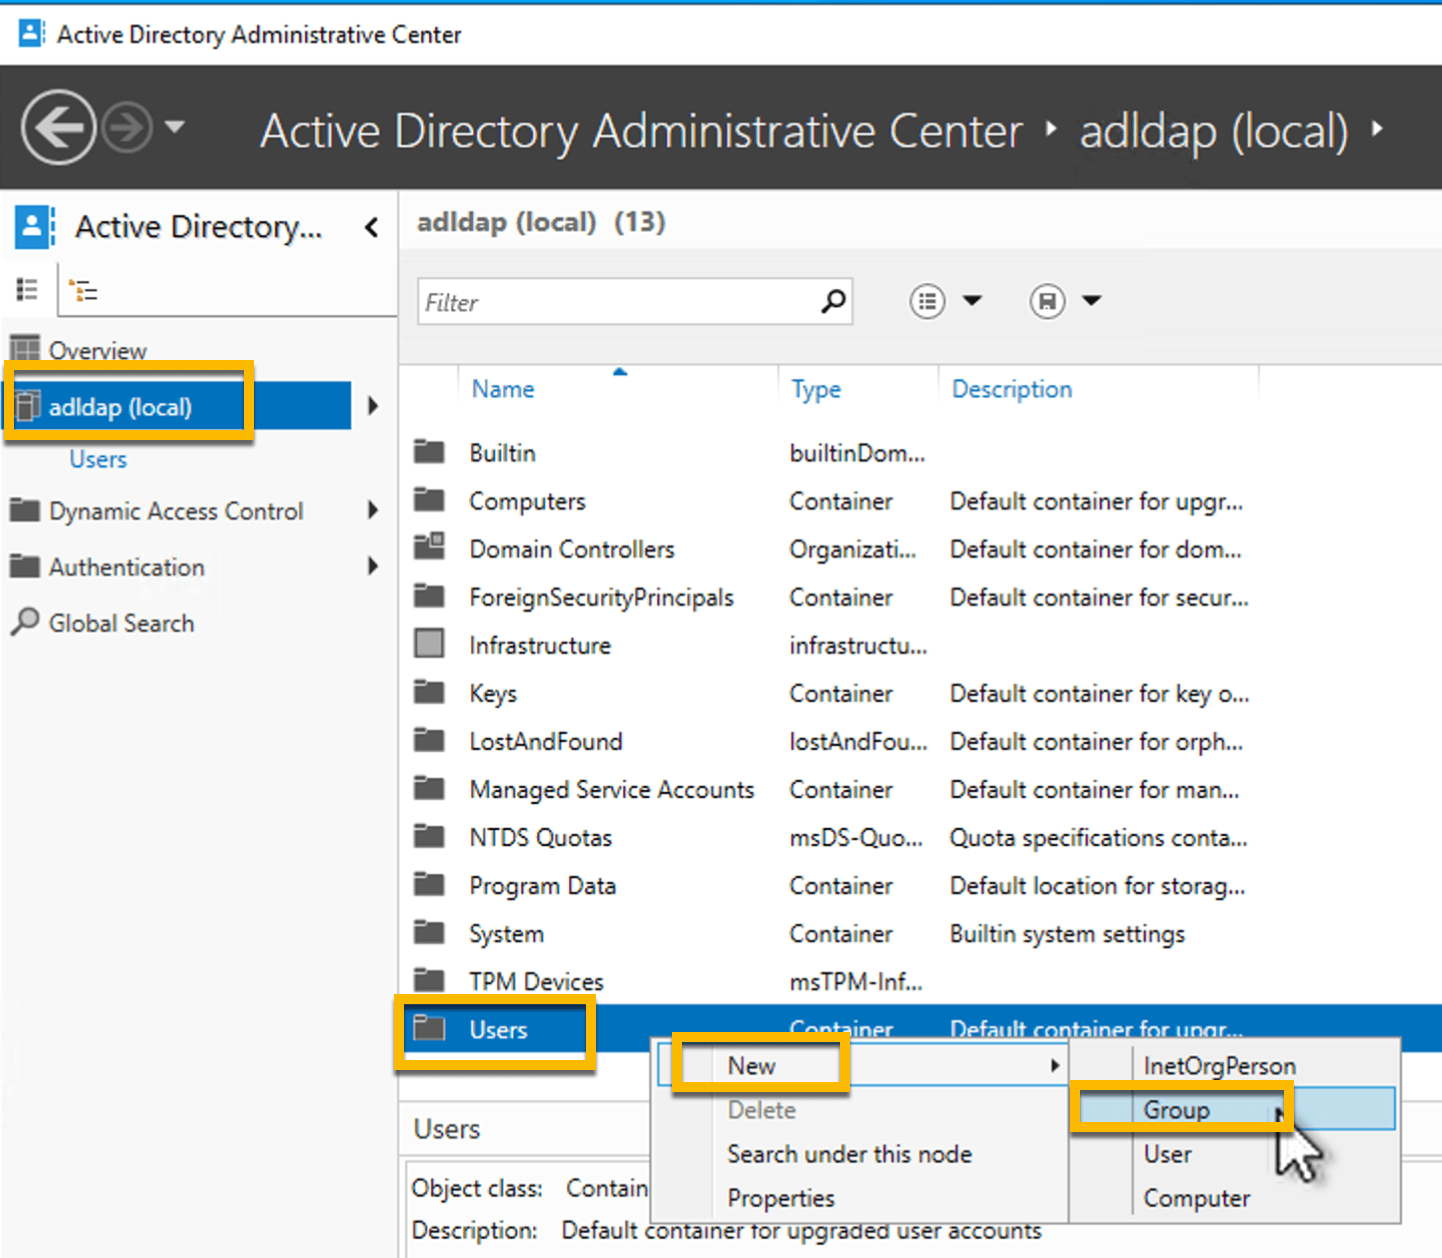The image size is (1442, 1258).
Task: Click the Keys folder icon
Action: (x=429, y=692)
